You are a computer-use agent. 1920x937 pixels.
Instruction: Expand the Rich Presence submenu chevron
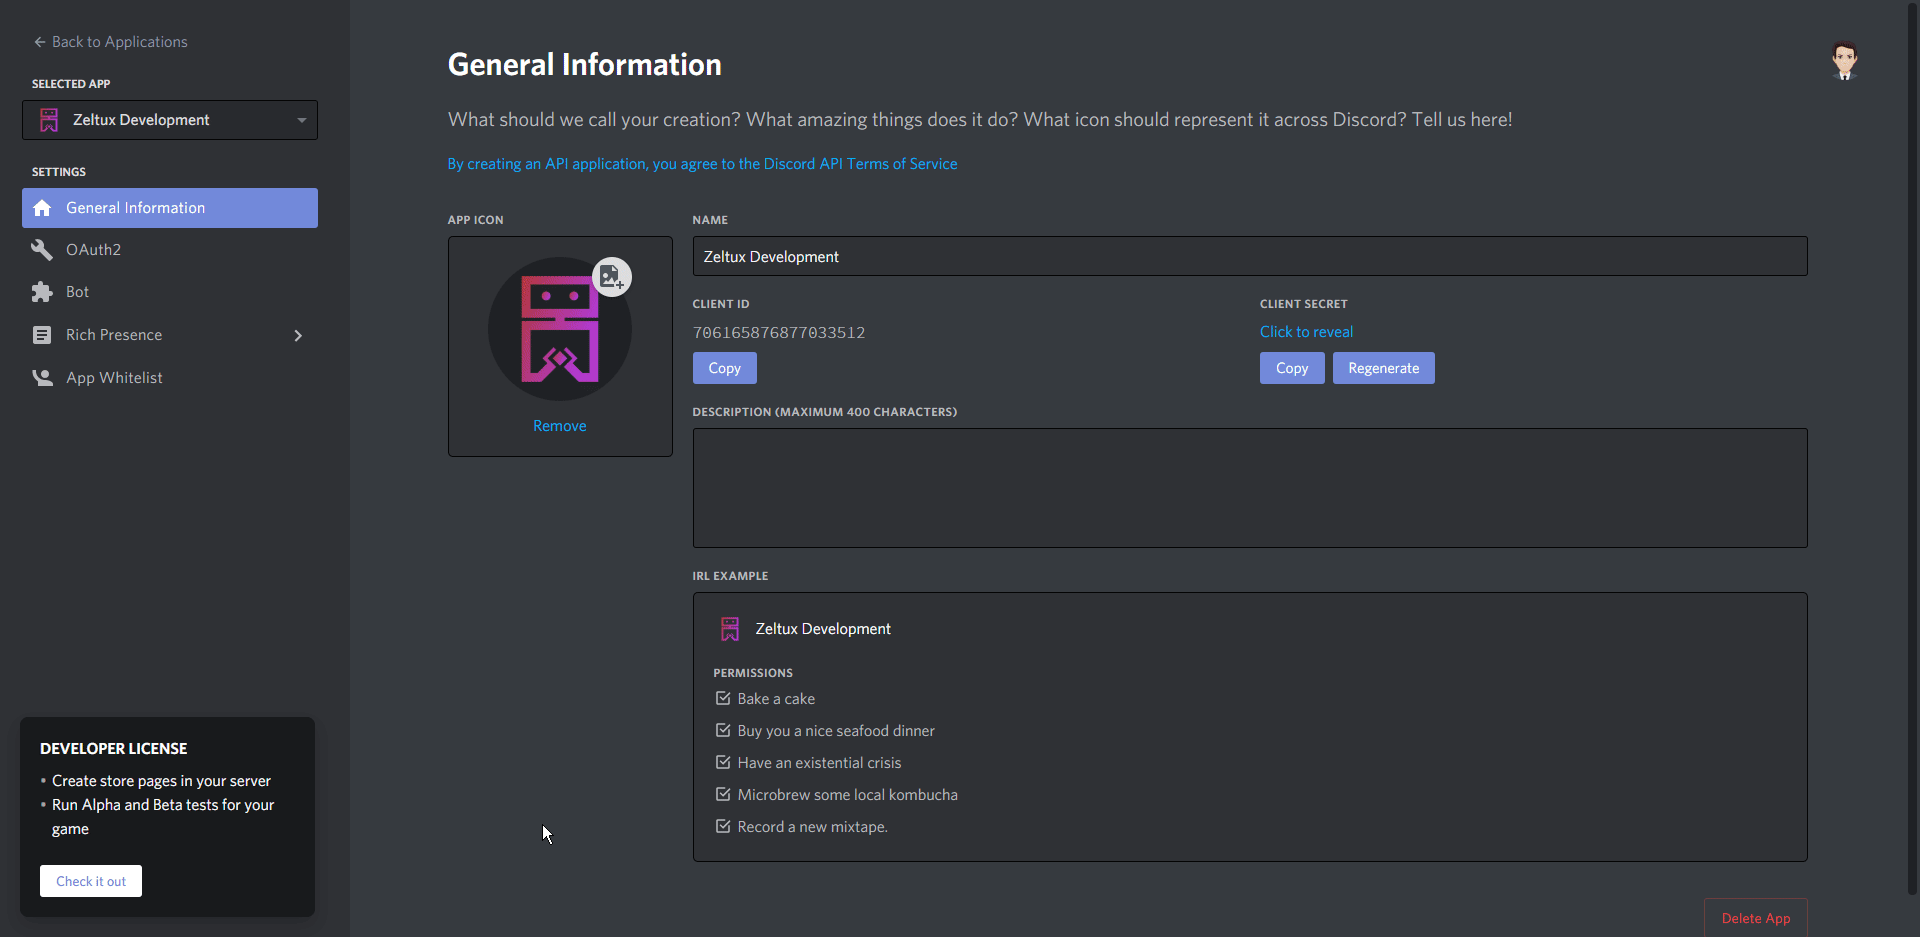[298, 335]
